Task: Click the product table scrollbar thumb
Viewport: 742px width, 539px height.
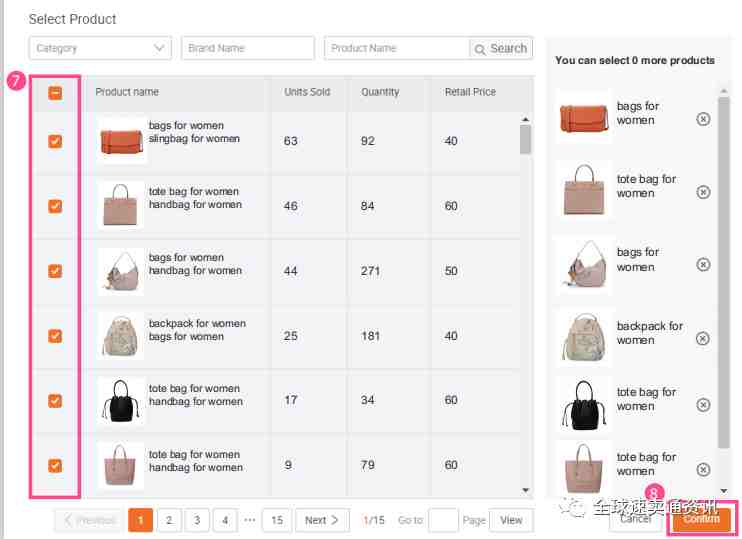Action: click(525, 140)
